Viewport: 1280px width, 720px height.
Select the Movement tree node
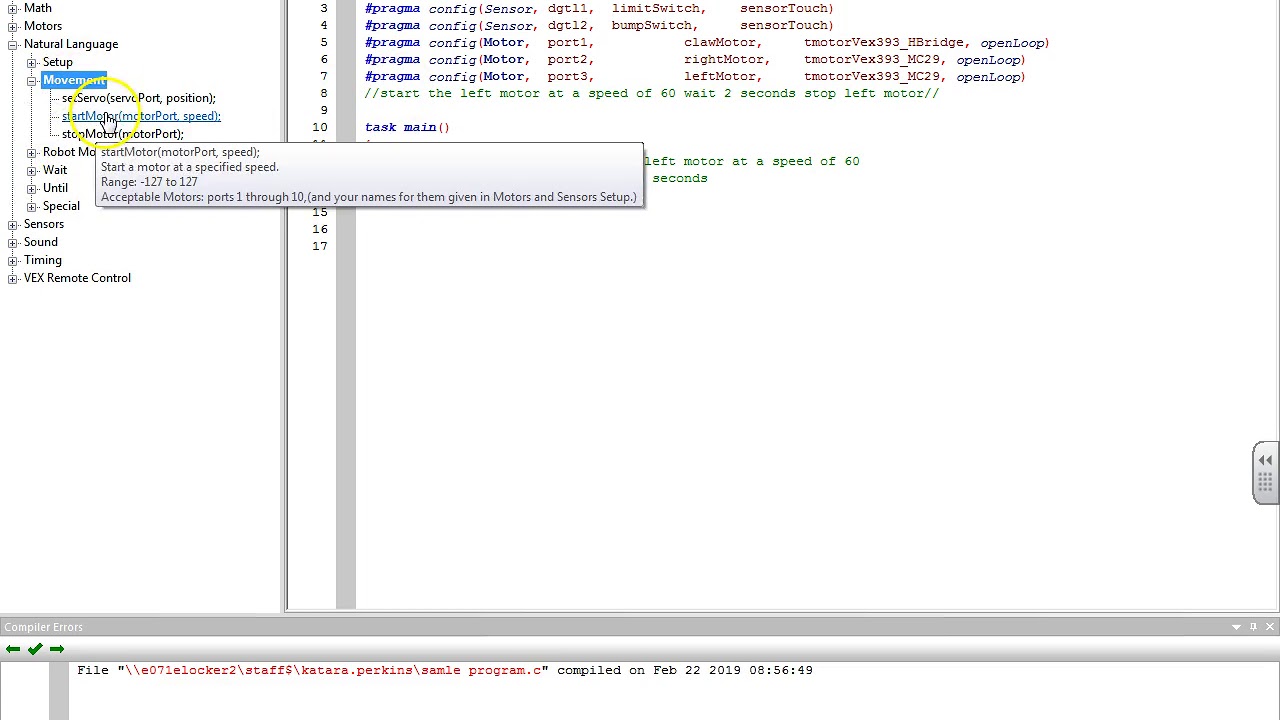pos(74,80)
